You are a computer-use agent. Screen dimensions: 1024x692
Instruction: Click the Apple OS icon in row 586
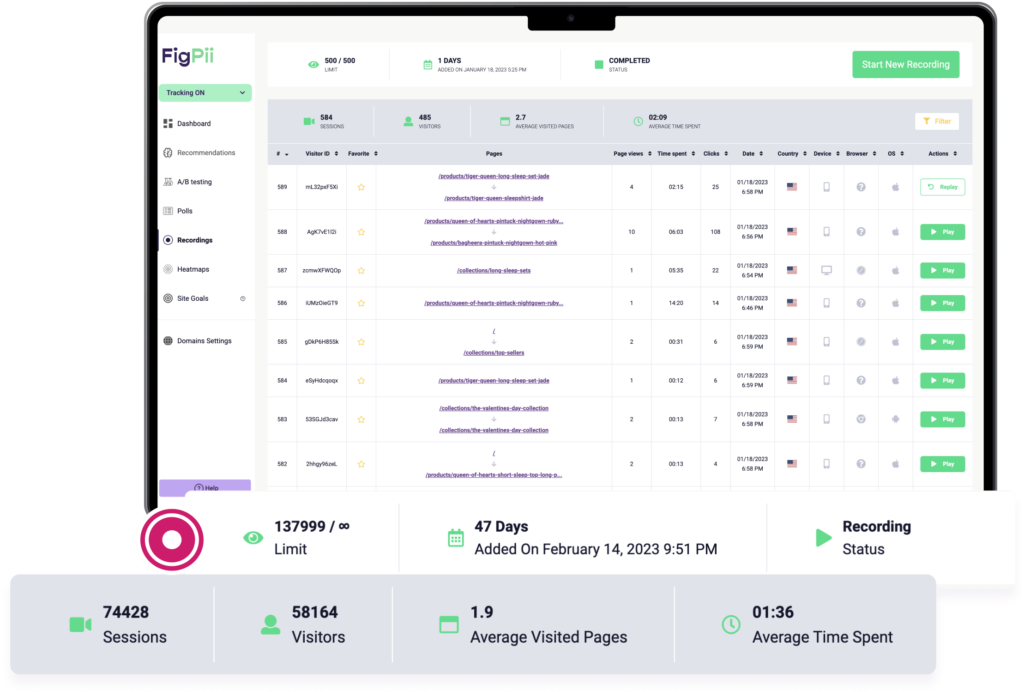coord(895,303)
